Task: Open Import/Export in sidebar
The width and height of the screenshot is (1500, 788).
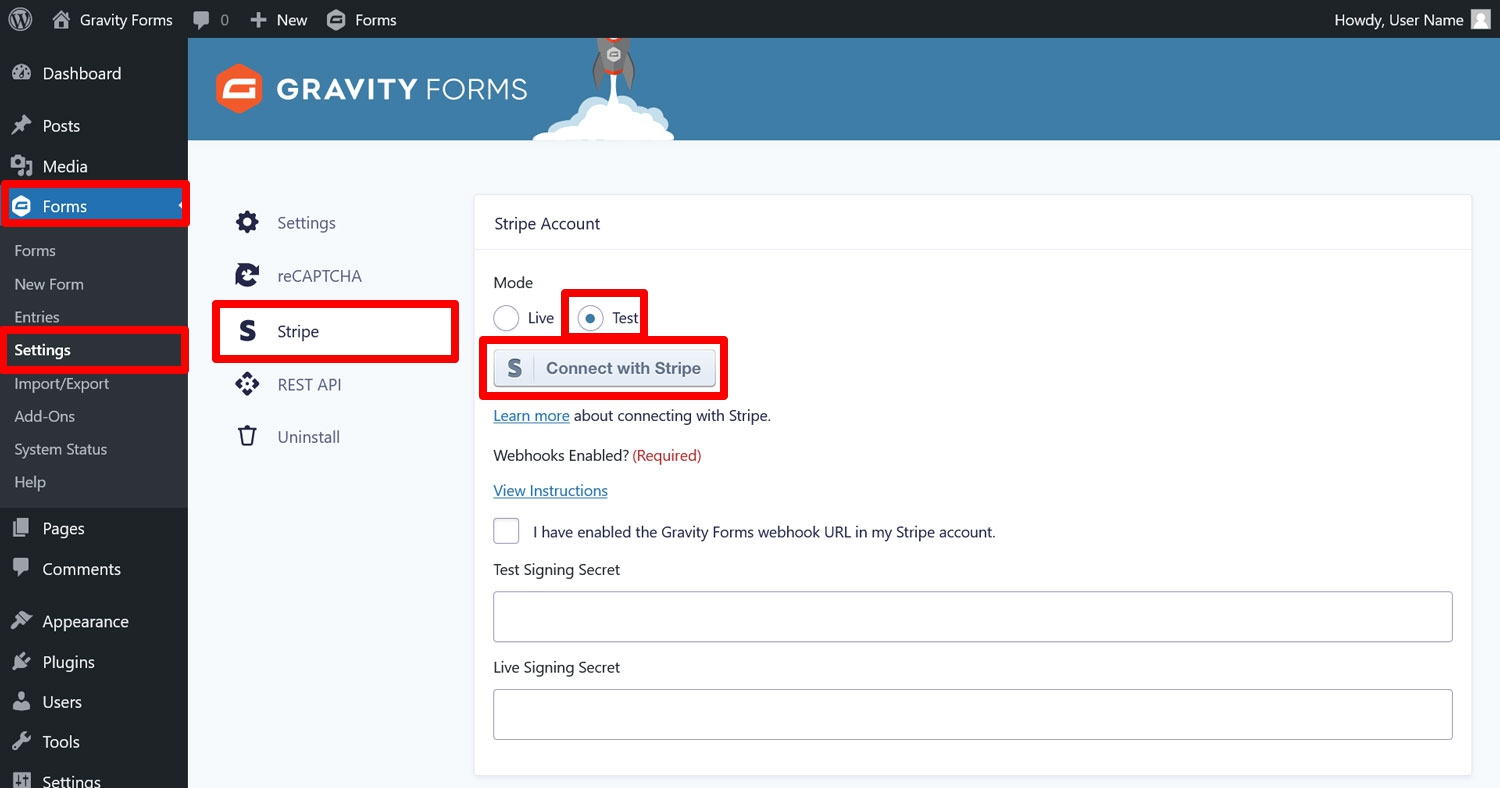Action: (x=62, y=384)
